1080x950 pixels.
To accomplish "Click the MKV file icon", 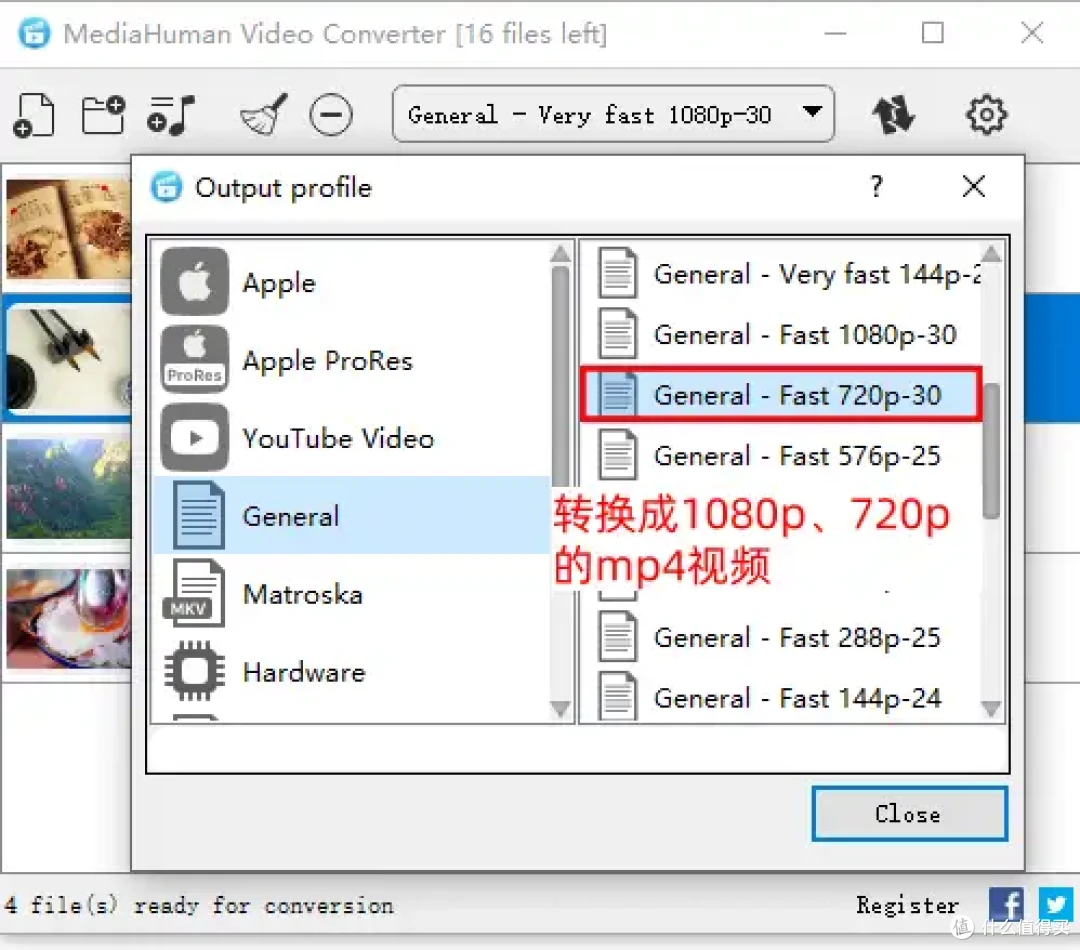I will click(194, 593).
